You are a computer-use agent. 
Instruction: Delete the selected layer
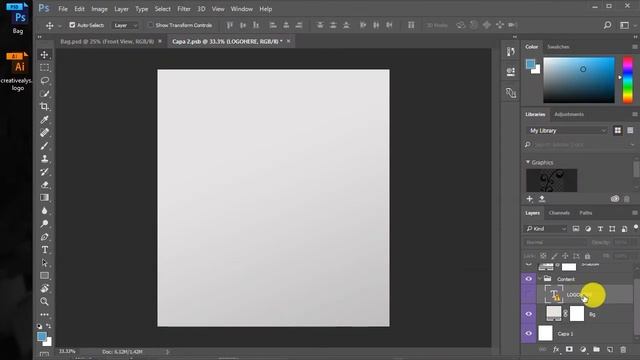coord(623,349)
